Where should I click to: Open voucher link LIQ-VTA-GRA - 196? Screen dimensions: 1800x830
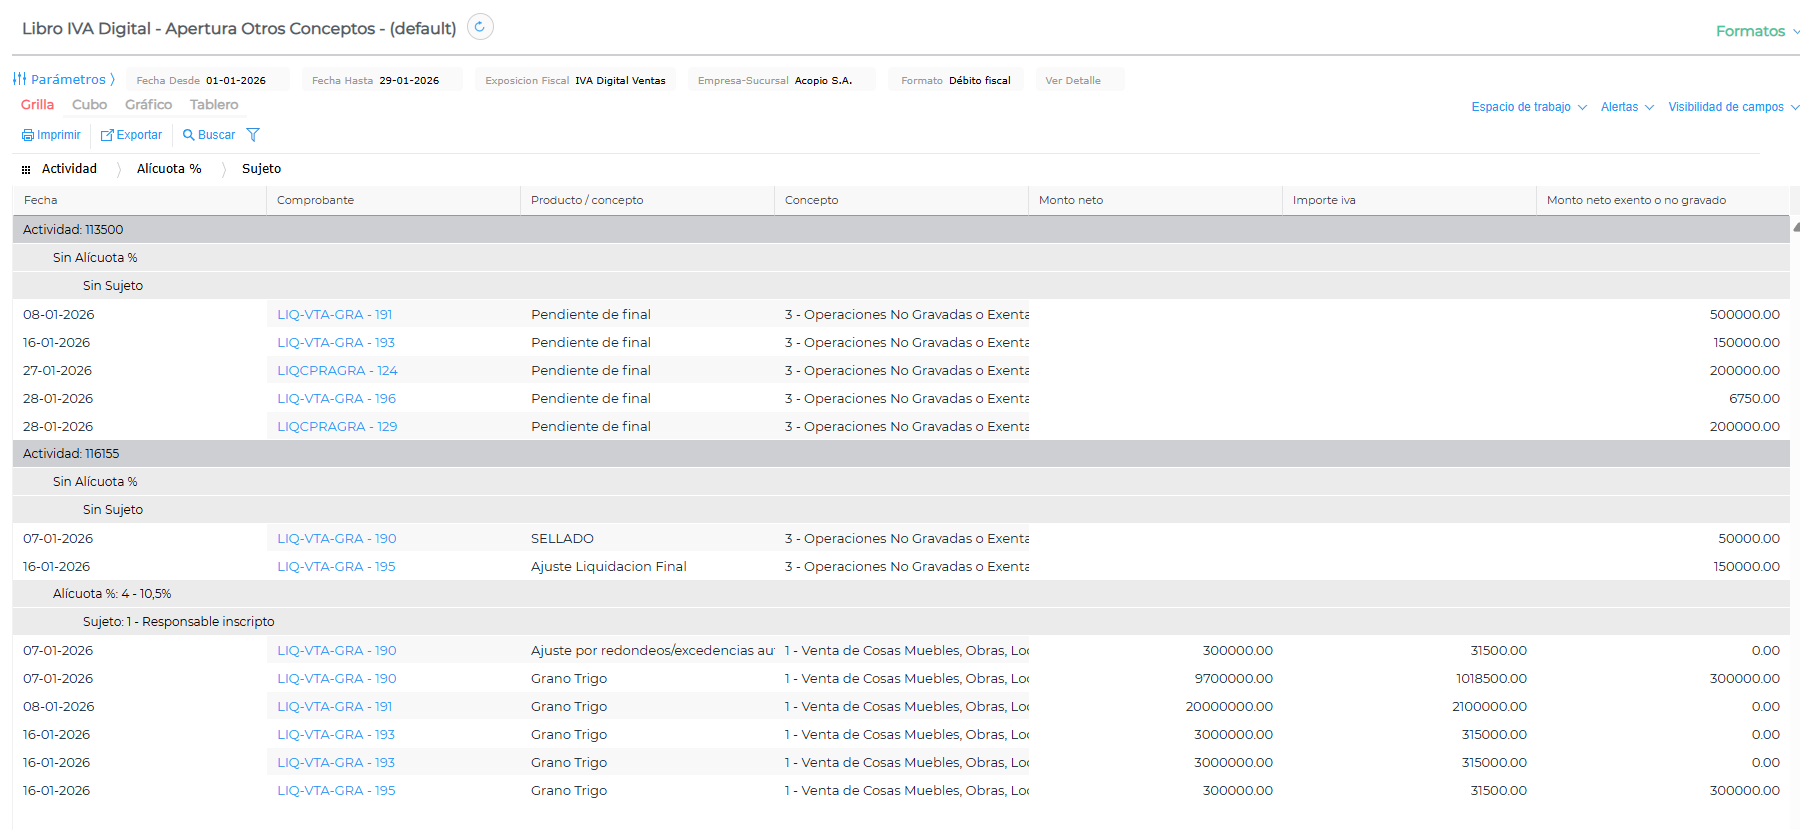click(x=336, y=398)
